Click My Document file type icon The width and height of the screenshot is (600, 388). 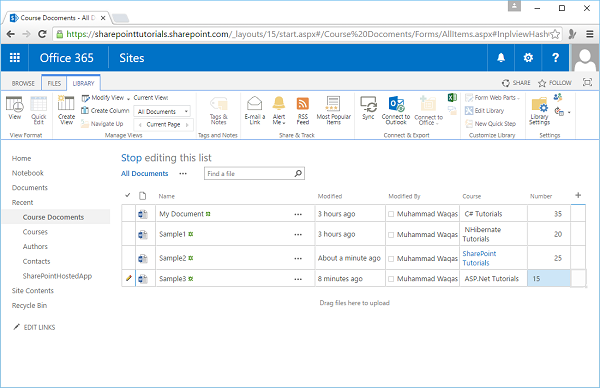[143, 214]
